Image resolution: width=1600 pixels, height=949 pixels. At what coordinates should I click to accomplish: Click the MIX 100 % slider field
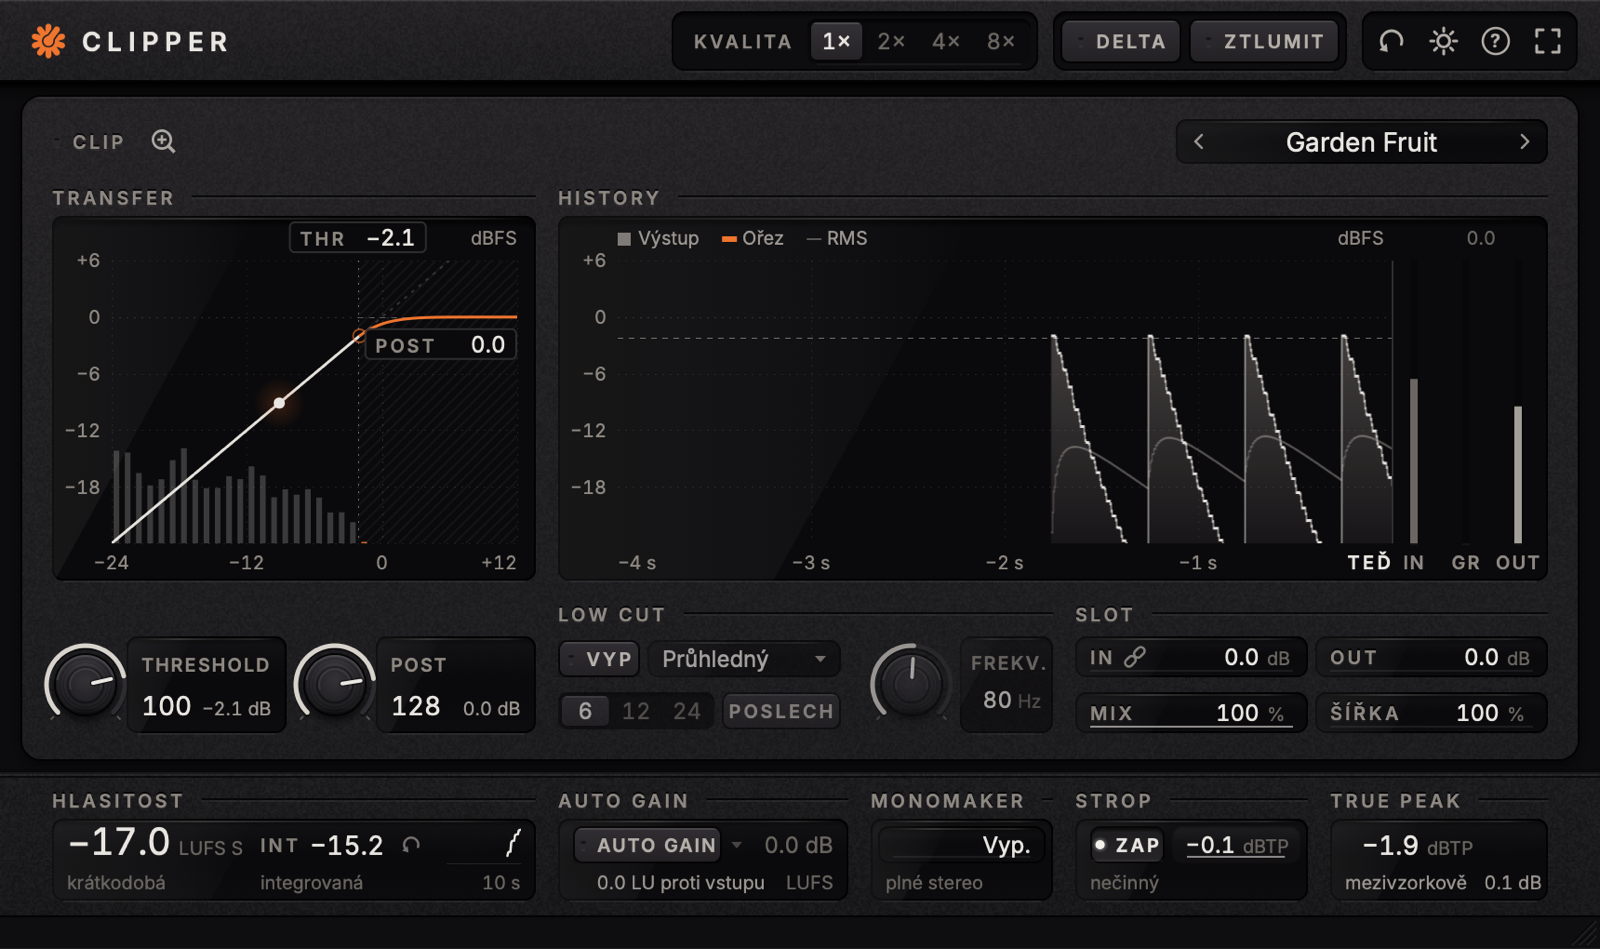coord(1191,713)
